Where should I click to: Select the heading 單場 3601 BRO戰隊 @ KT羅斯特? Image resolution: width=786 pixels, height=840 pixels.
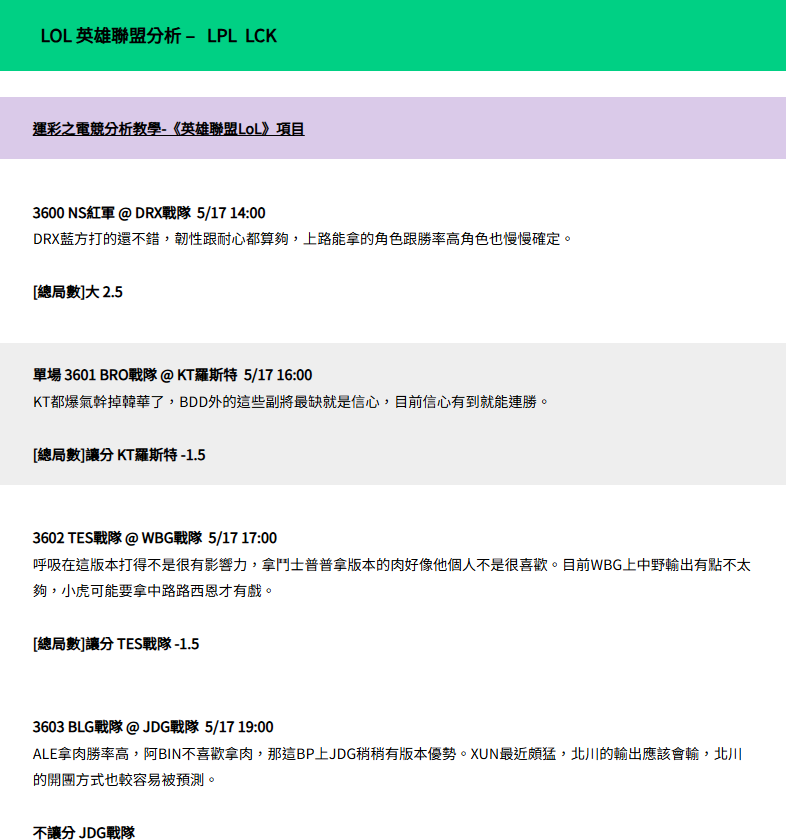[x=173, y=375]
